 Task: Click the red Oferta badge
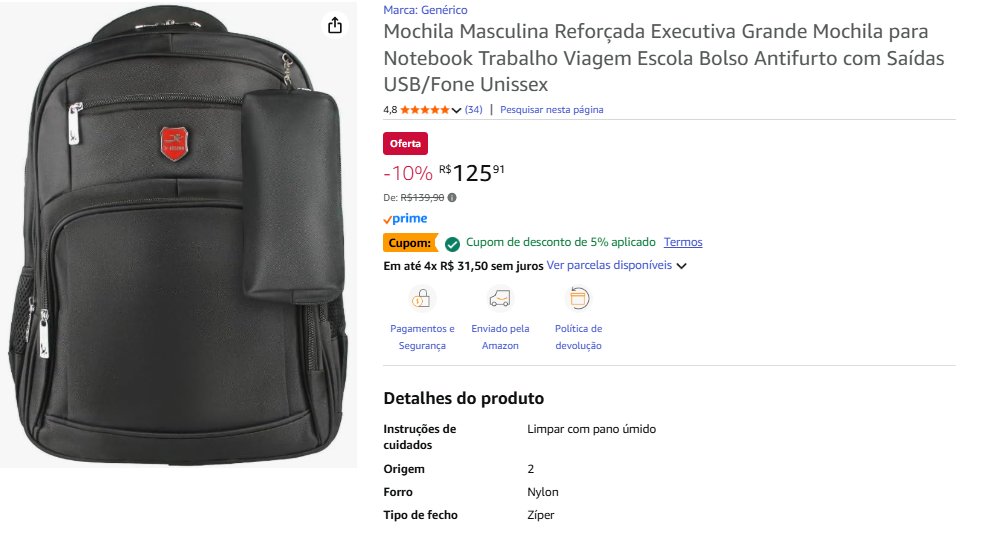pos(405,143)
